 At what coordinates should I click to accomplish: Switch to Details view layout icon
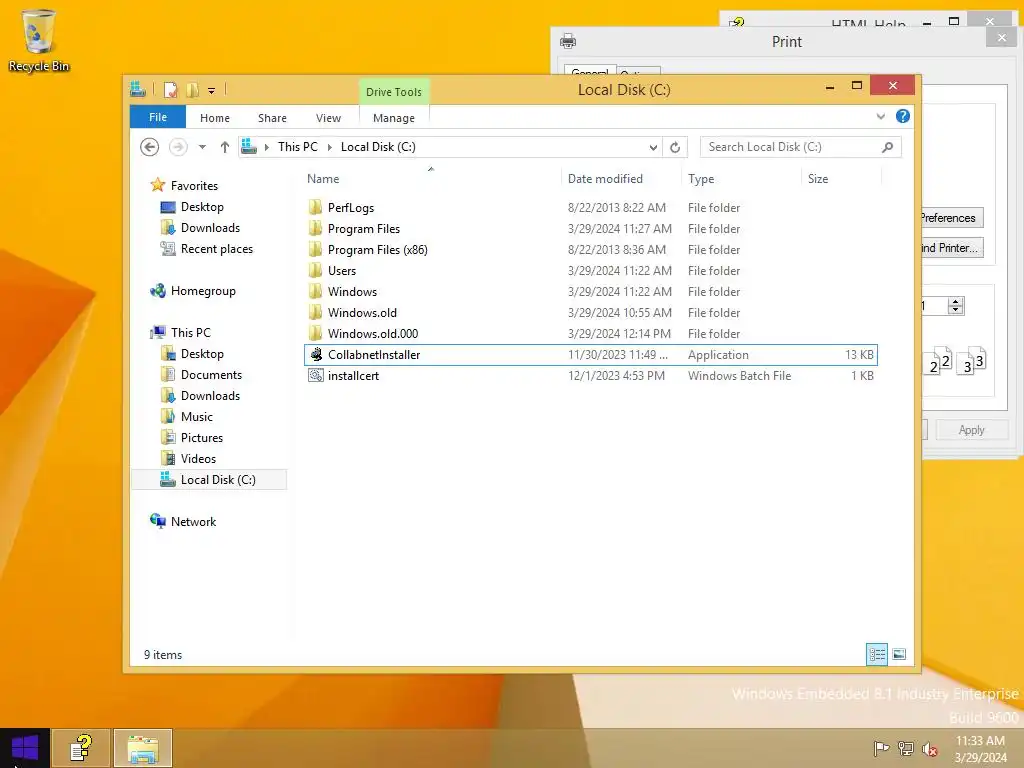877,654
